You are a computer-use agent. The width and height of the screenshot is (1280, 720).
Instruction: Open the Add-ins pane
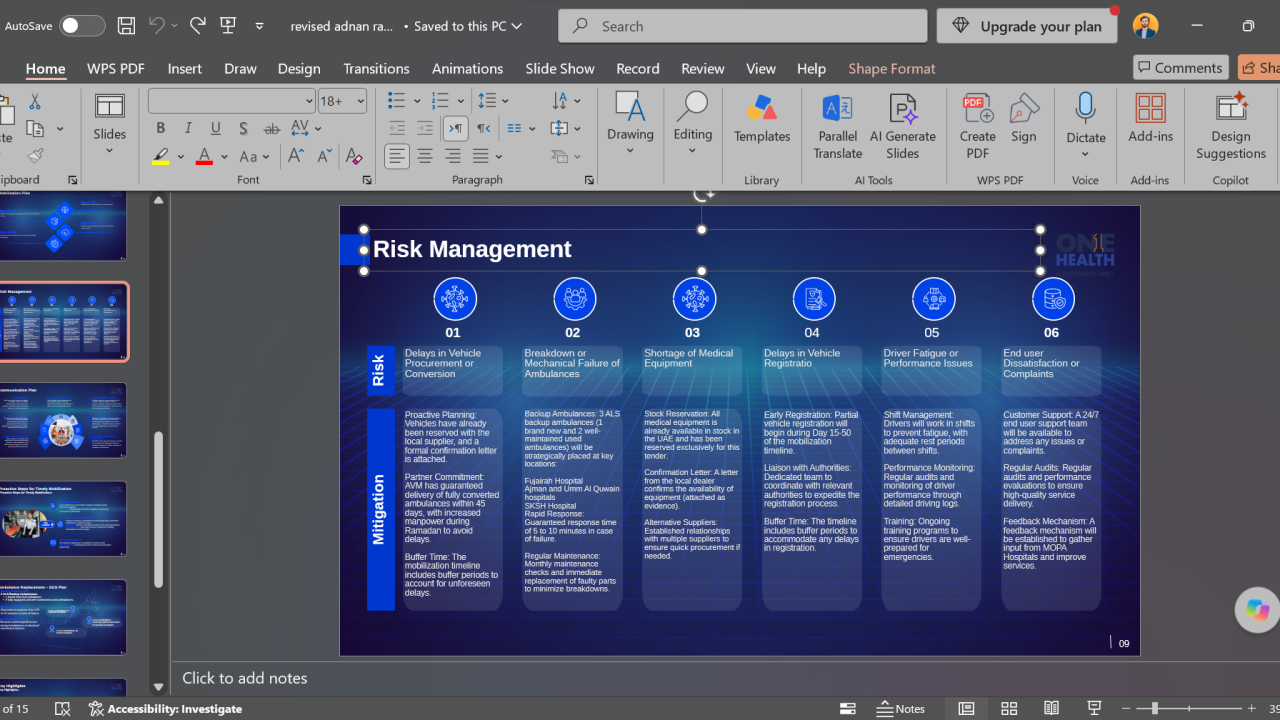(x=1151, y=119)
